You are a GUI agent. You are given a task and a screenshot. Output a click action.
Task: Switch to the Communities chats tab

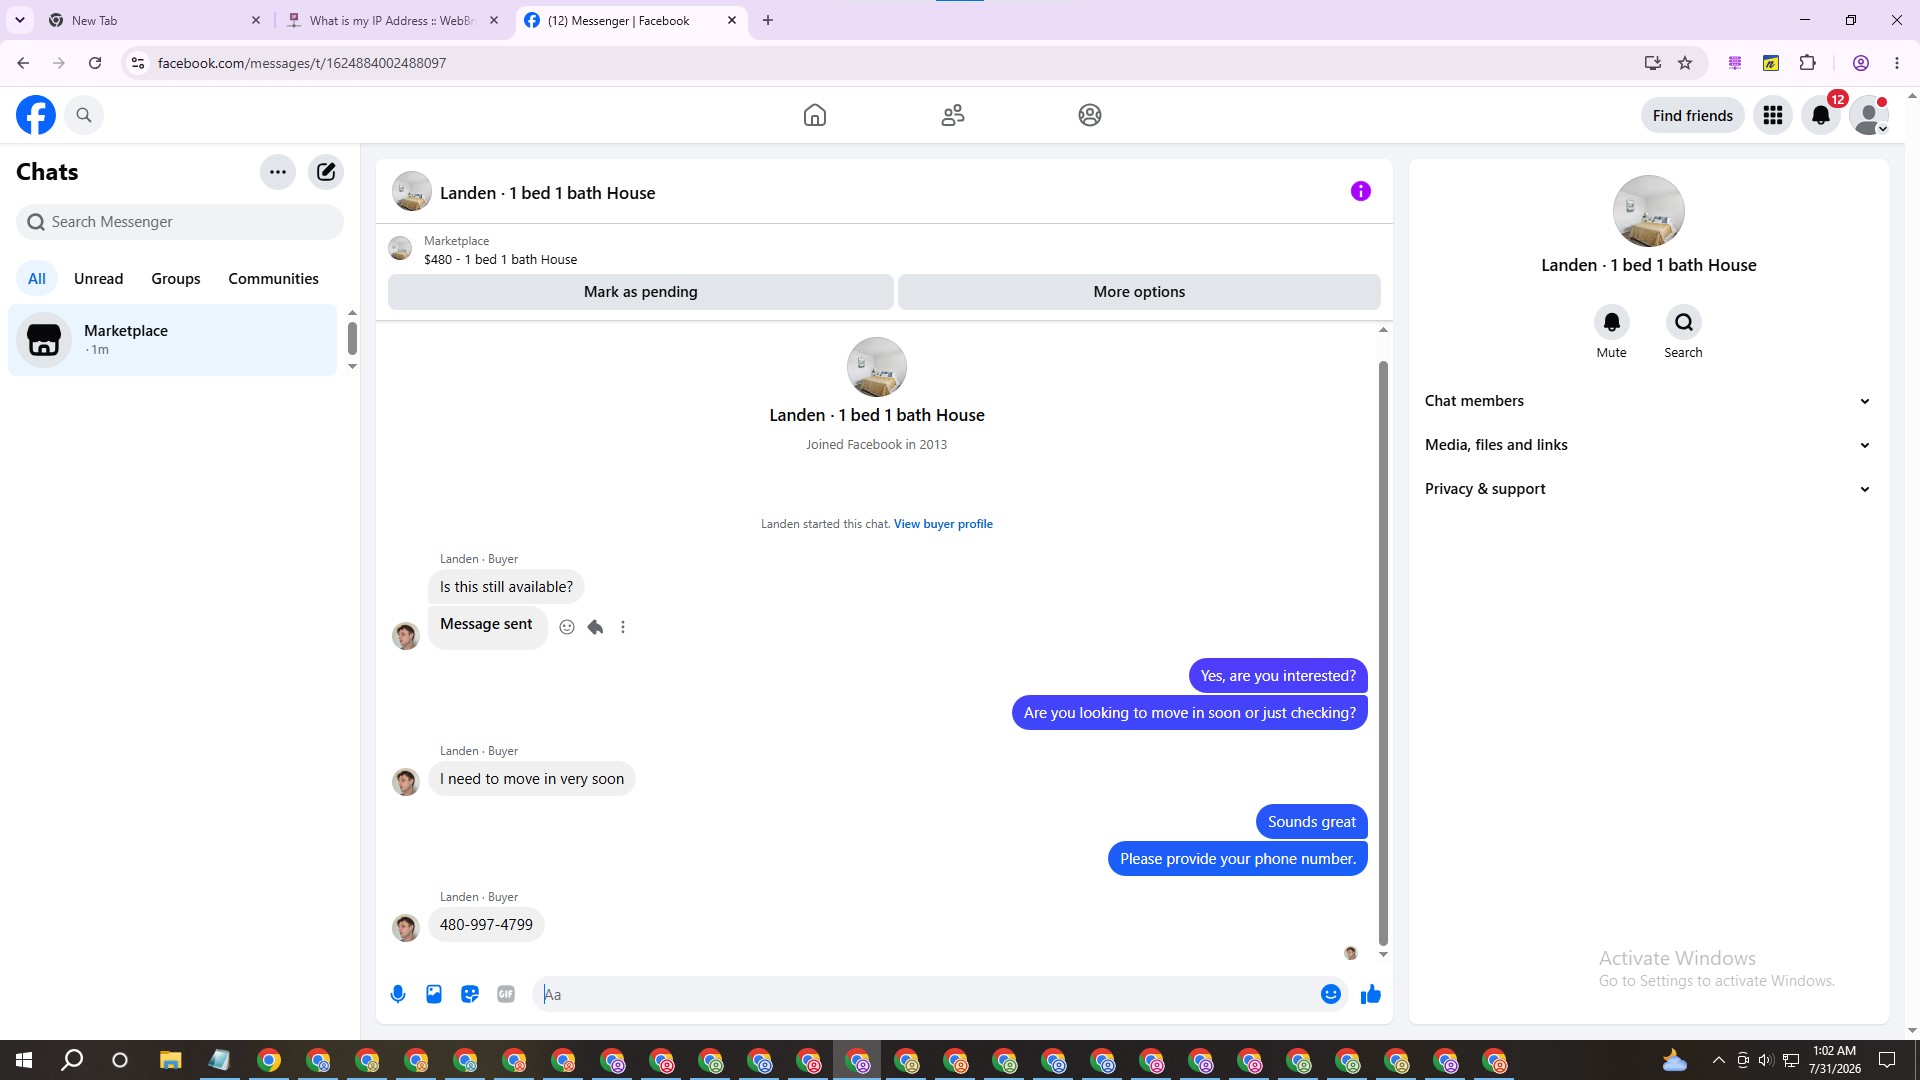273,279
